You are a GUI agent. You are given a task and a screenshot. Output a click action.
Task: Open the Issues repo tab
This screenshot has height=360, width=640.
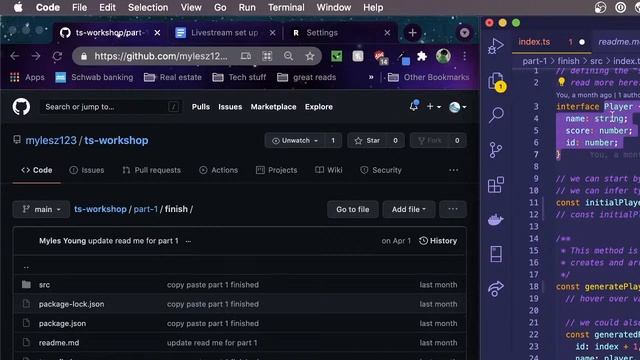pyautogui.click(x=87, y=170)
